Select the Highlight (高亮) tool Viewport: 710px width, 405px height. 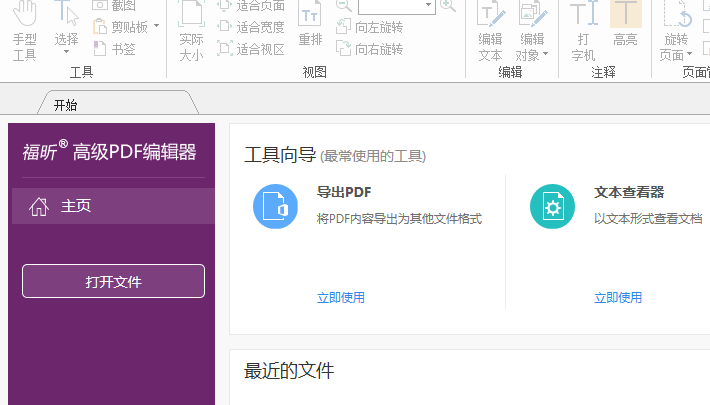coord(625,24)
